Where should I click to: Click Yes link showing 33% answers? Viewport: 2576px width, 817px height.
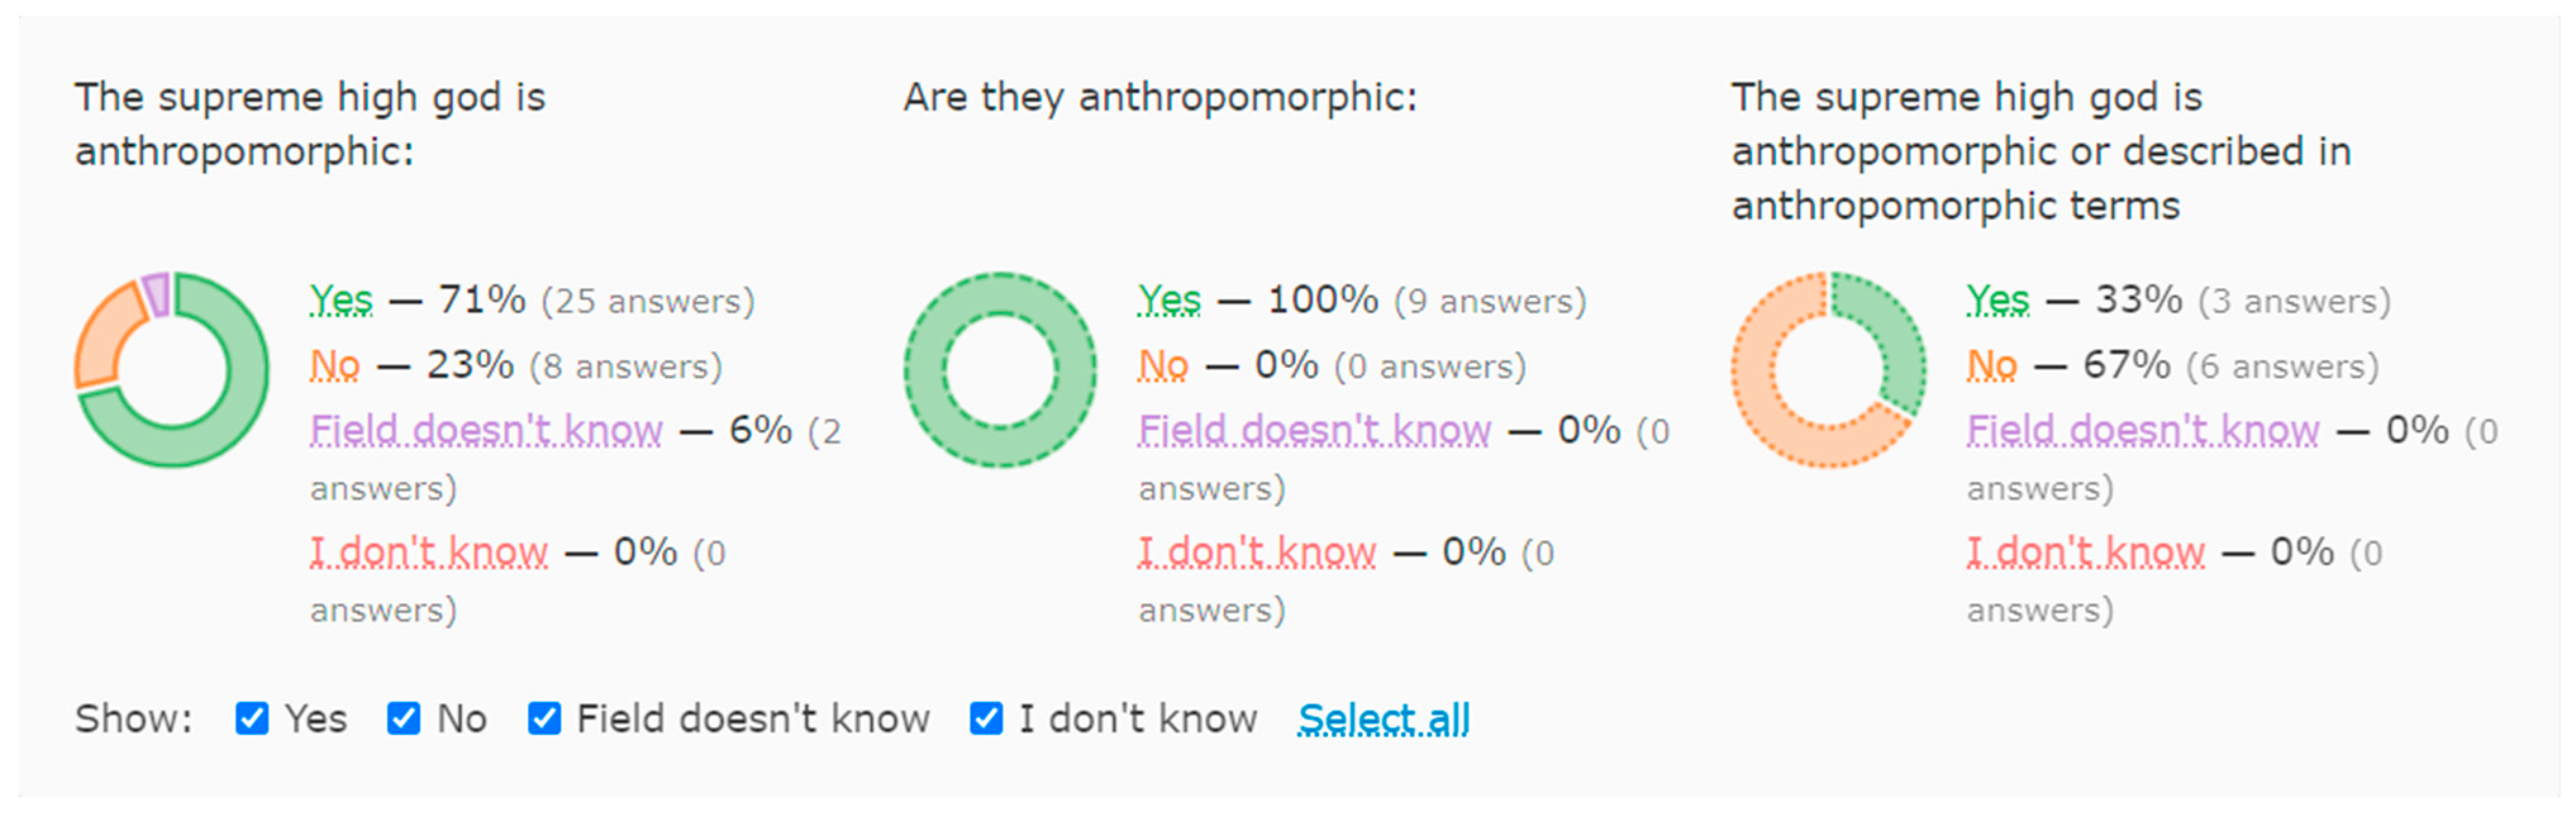1998,300
